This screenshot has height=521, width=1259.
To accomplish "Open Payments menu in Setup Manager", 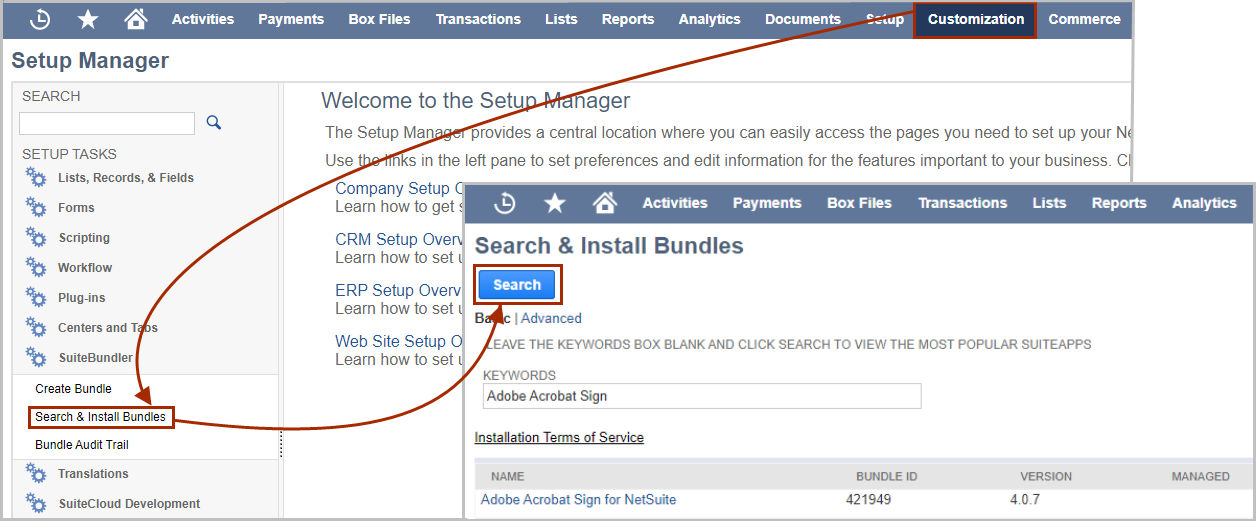I will tap(291, 19).
